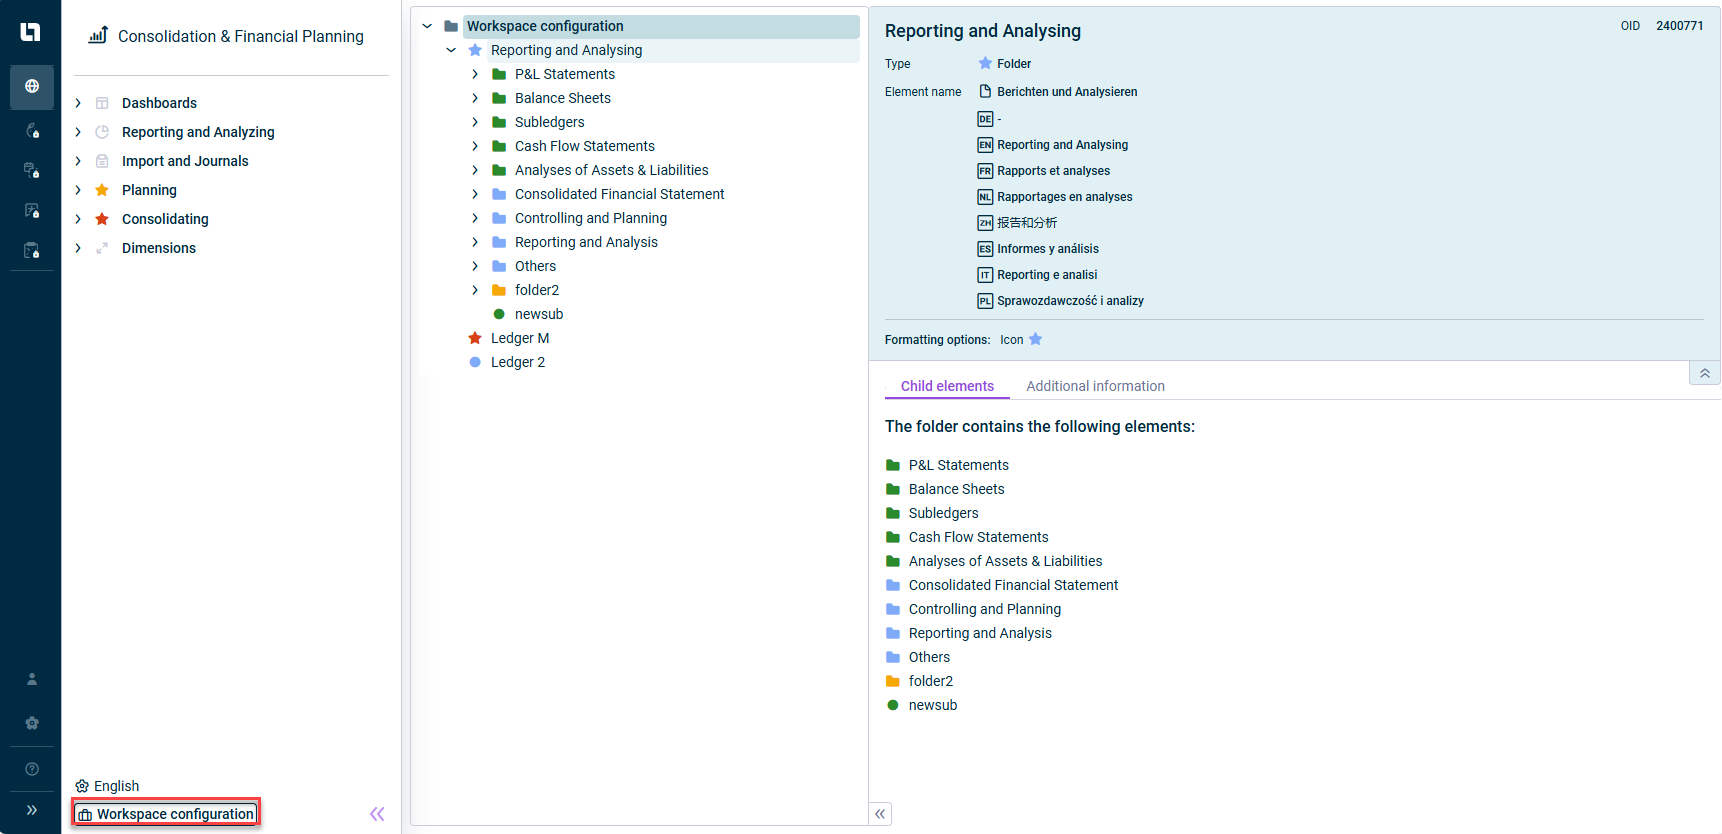The width and height of the screenshot is (1722, 834).
Task: Expand the Cash Flow Statements tree folder
Action: pos(475,146)
